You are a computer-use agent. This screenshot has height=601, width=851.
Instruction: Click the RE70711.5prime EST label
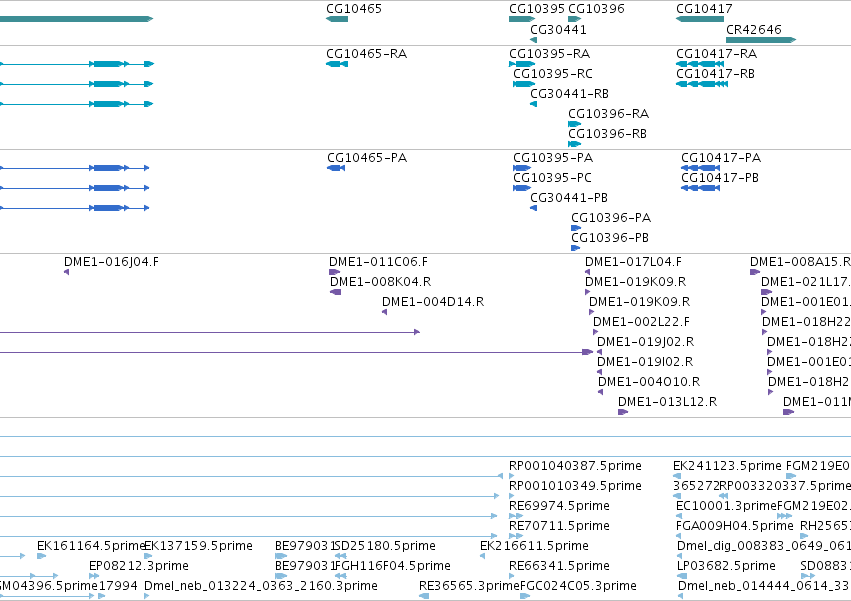(x=560, y=526)
